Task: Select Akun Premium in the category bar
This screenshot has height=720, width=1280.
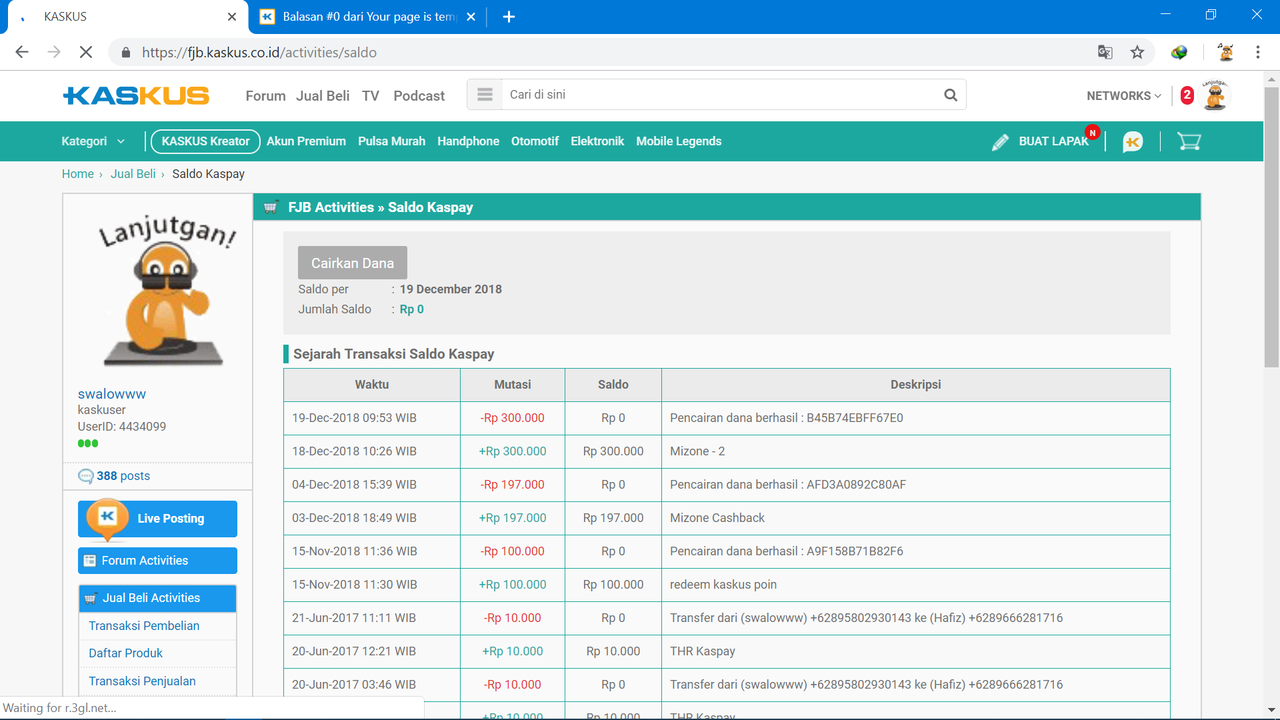Action: pos(306,142)
